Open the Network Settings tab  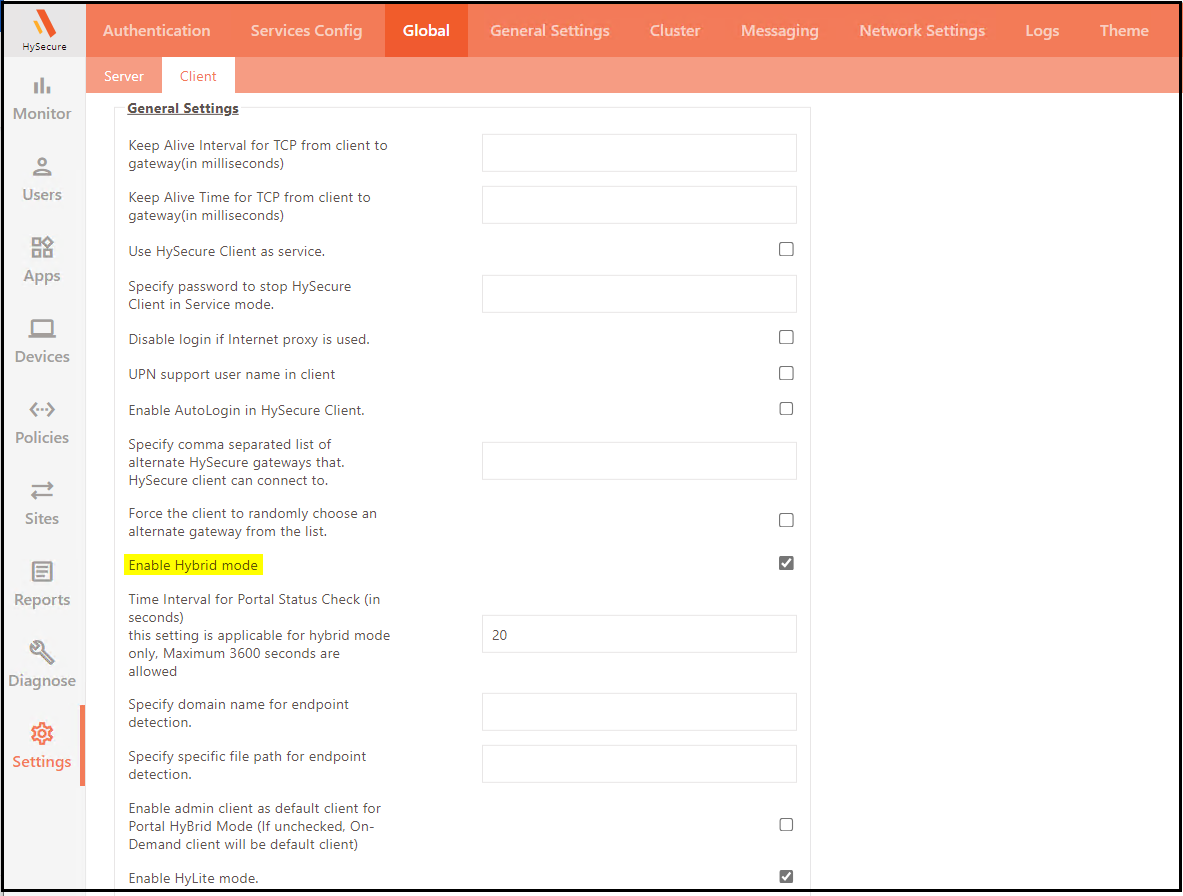tap(922, 31)
